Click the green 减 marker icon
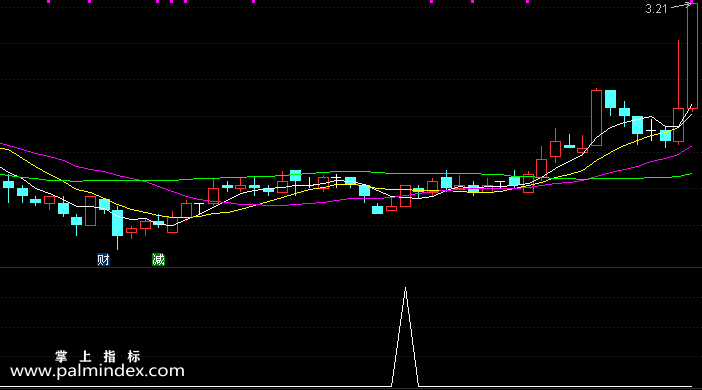702x390 pixels. (158, 260)
